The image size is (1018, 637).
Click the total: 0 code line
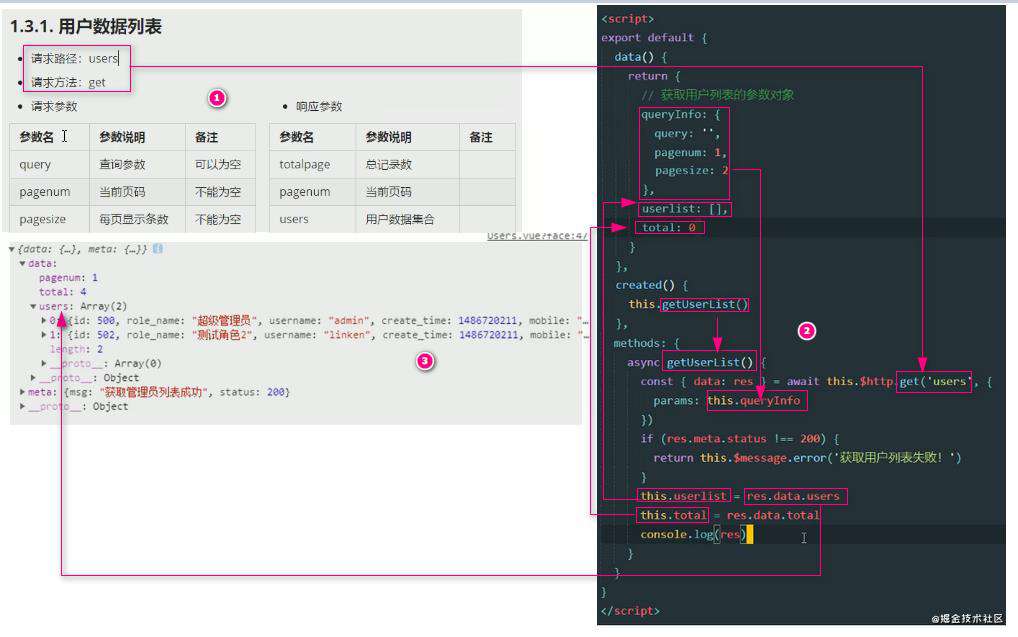point(669,228)
